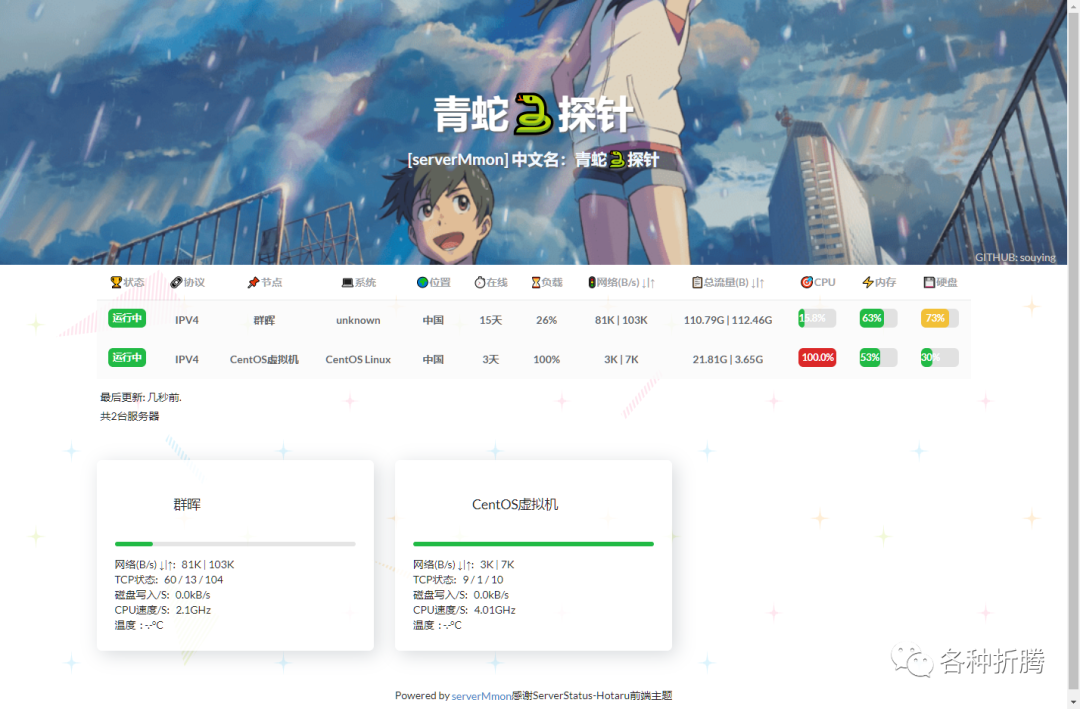Click the 53% memory bar for CentOS虚拟机
Screen dimensions: 1080x709
878,358
